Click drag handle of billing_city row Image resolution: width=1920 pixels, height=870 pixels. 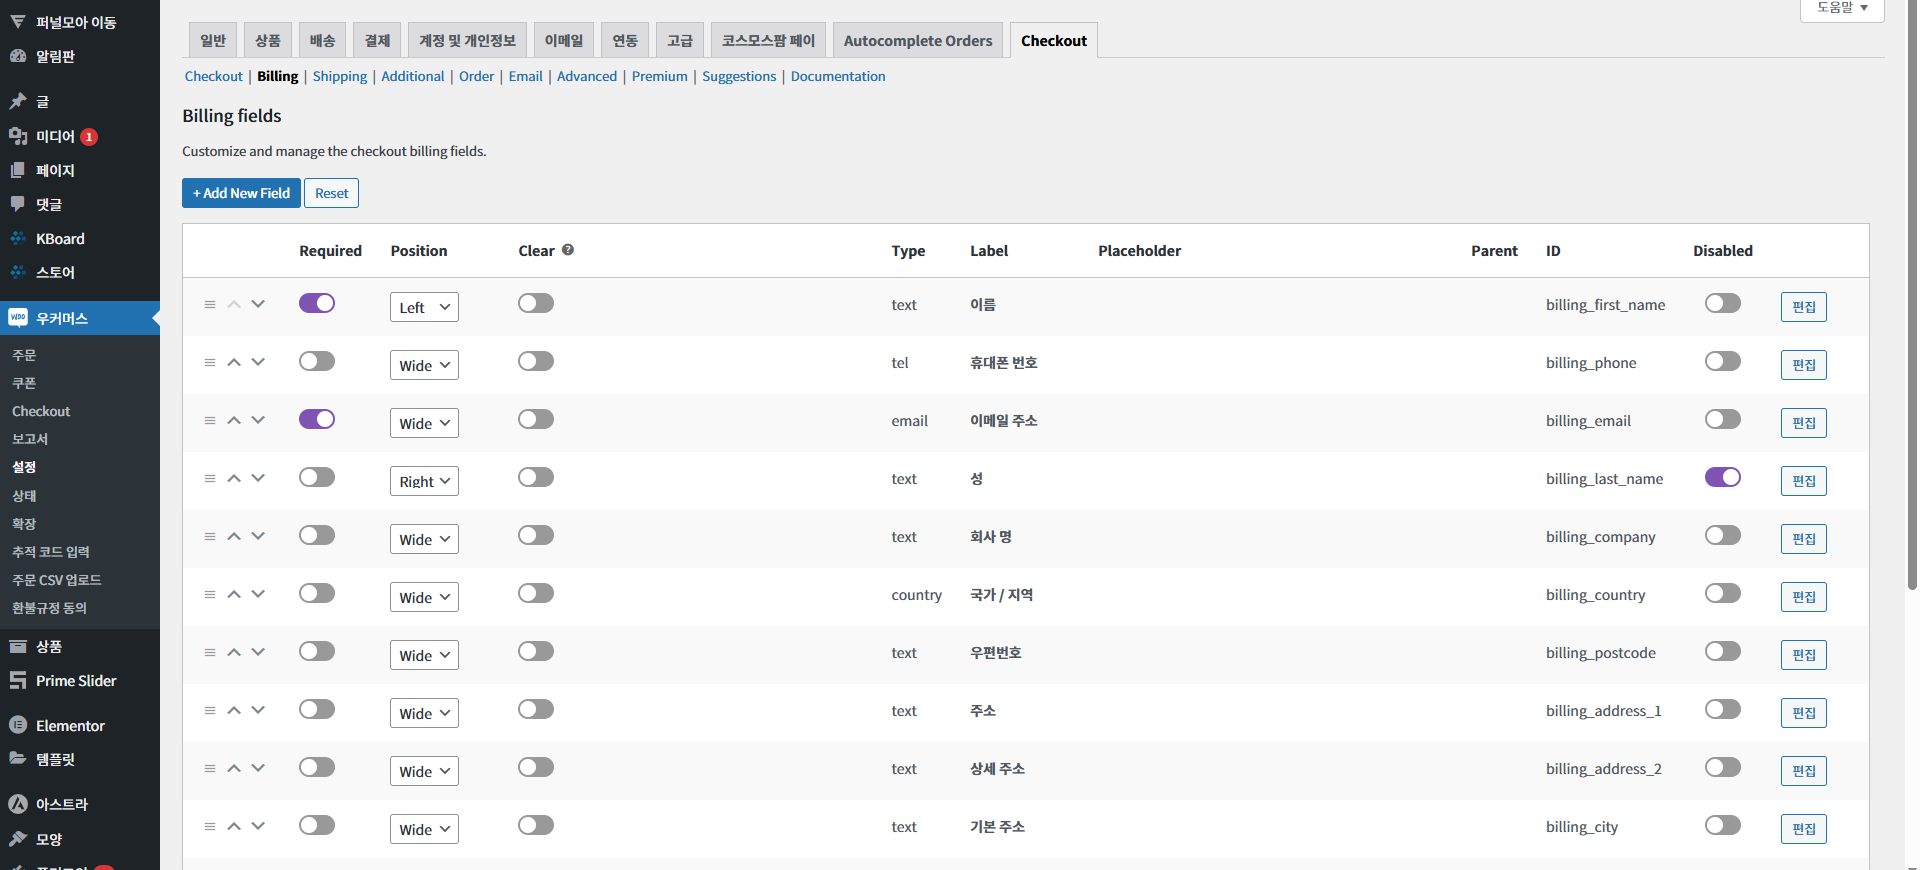click(210, 827)
